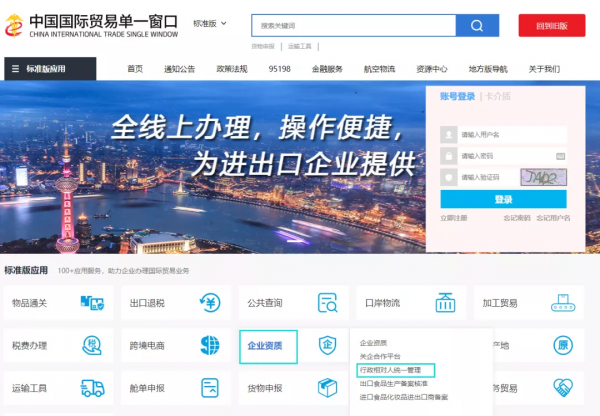Expand the 标准版应用 hamburger menu
The image size is (600, 416).
pyautogui.click(x=15, y=69)
